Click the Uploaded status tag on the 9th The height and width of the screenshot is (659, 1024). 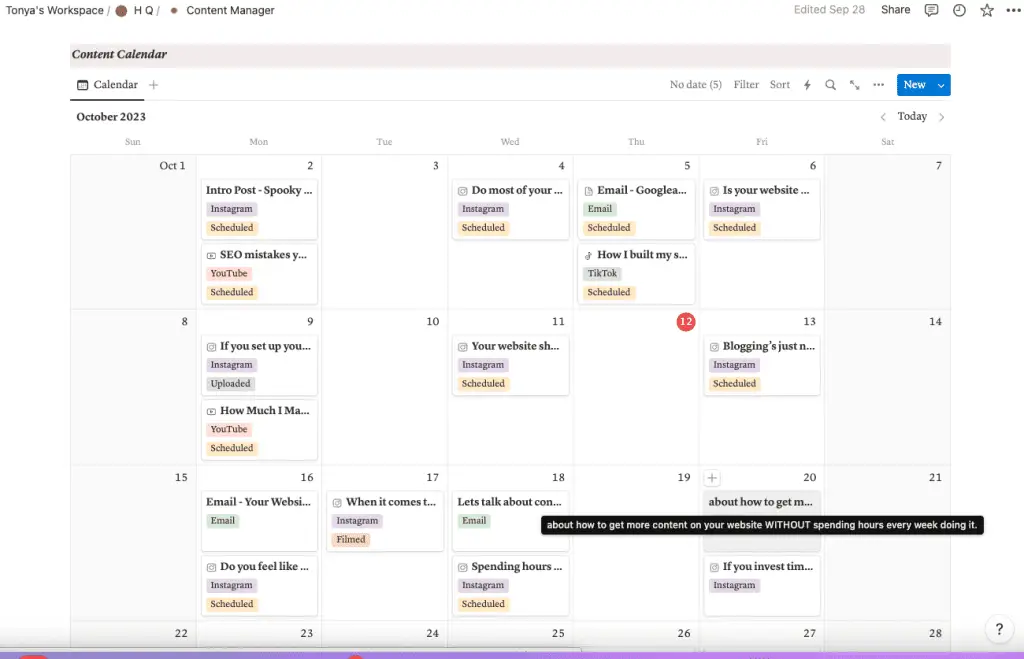[x=231, y=383]
